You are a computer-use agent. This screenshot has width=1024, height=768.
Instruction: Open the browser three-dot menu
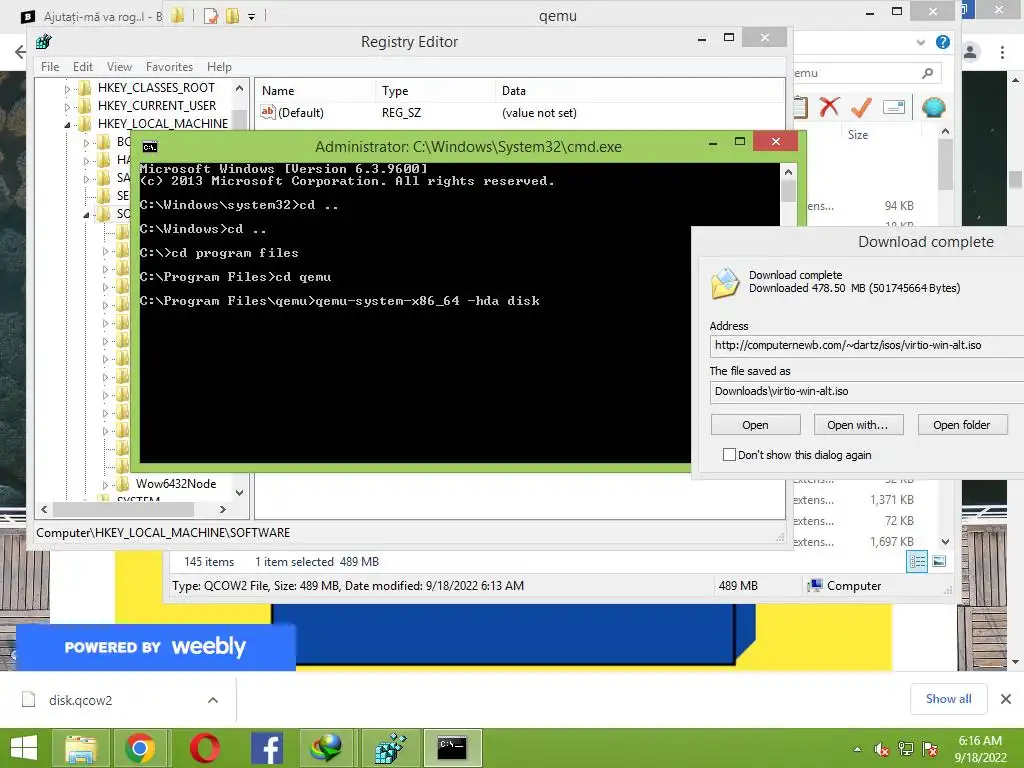1002,52
